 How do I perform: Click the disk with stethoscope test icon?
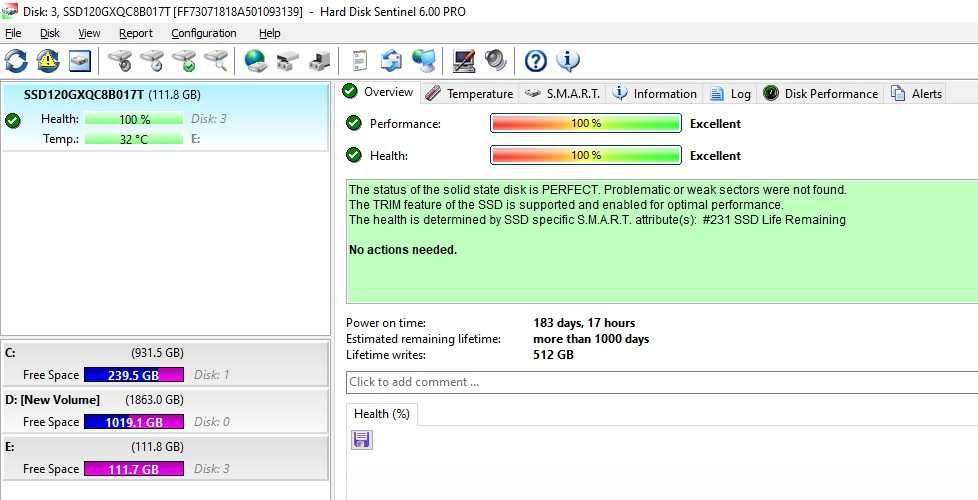tap(120, 61)
